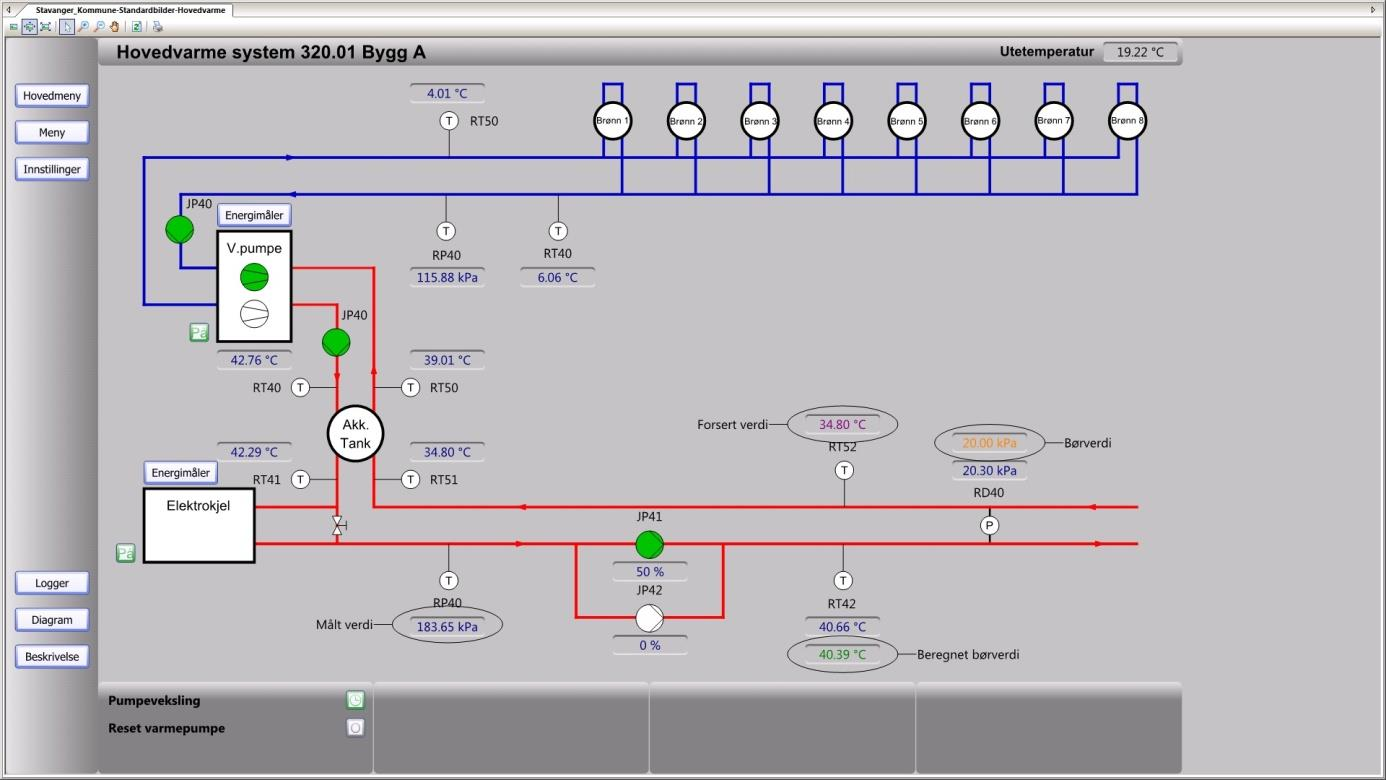Open the Energimåler above Elektrokjel
Image resolution: width=1386 pixels, height=780 pixels.
[x=181, y=473]
